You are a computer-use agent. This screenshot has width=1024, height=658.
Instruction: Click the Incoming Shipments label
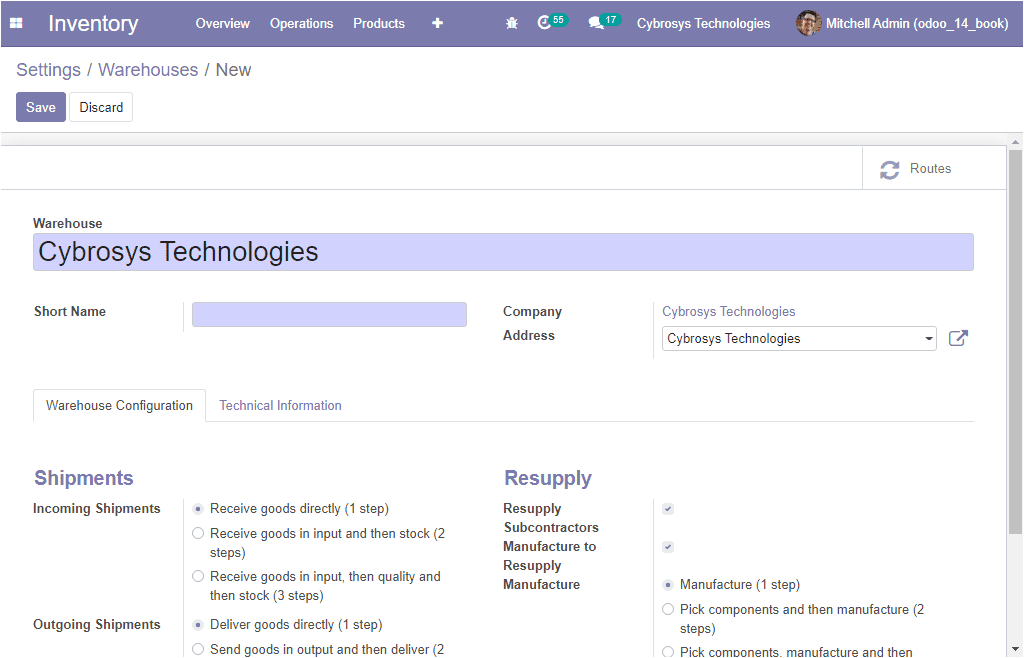point(97,509)
